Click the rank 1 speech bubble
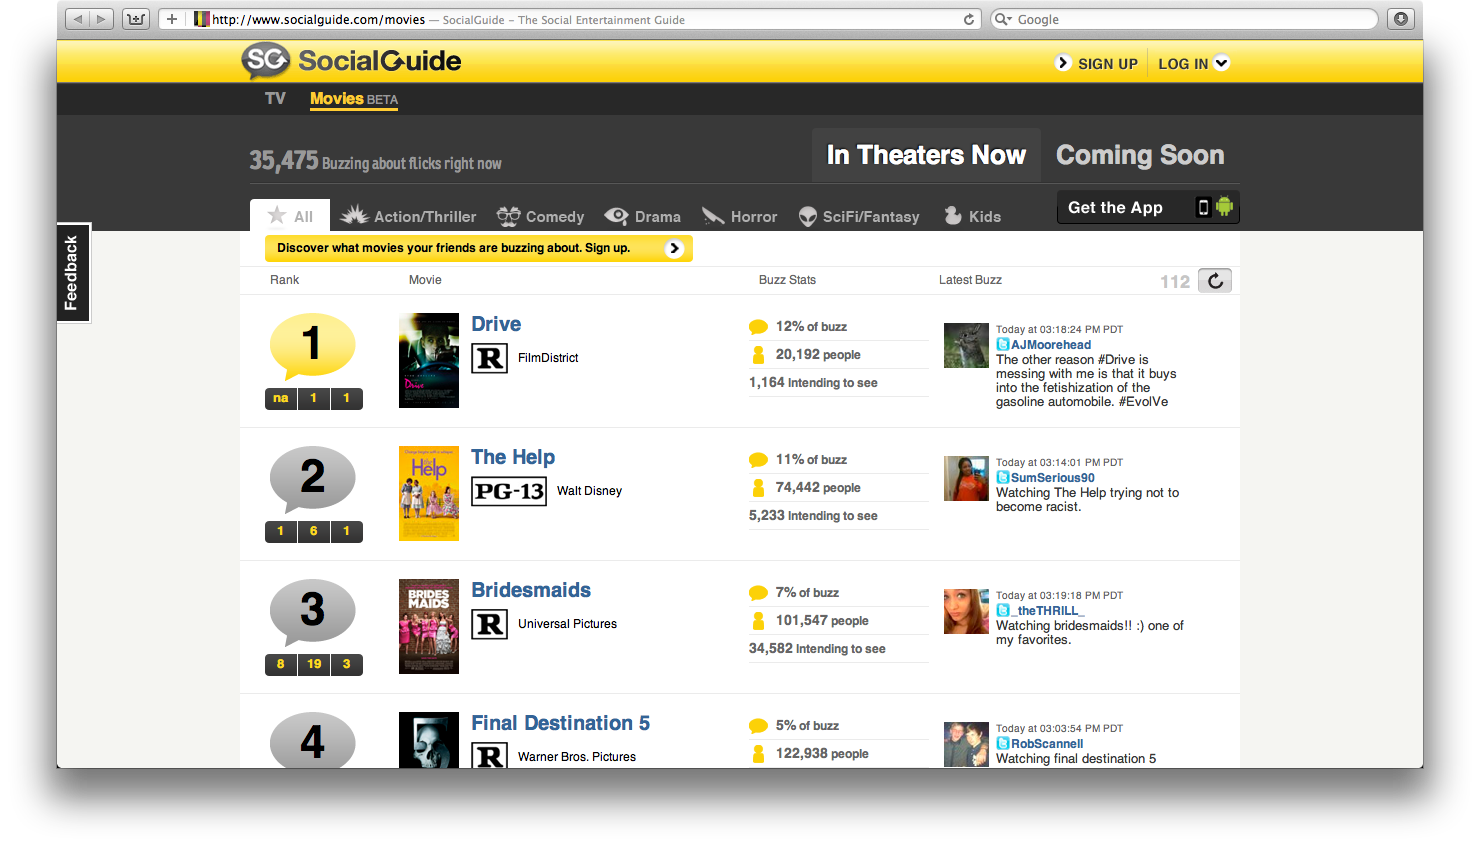This screenshot has width=1480, height=847. (x=312, y=346)
